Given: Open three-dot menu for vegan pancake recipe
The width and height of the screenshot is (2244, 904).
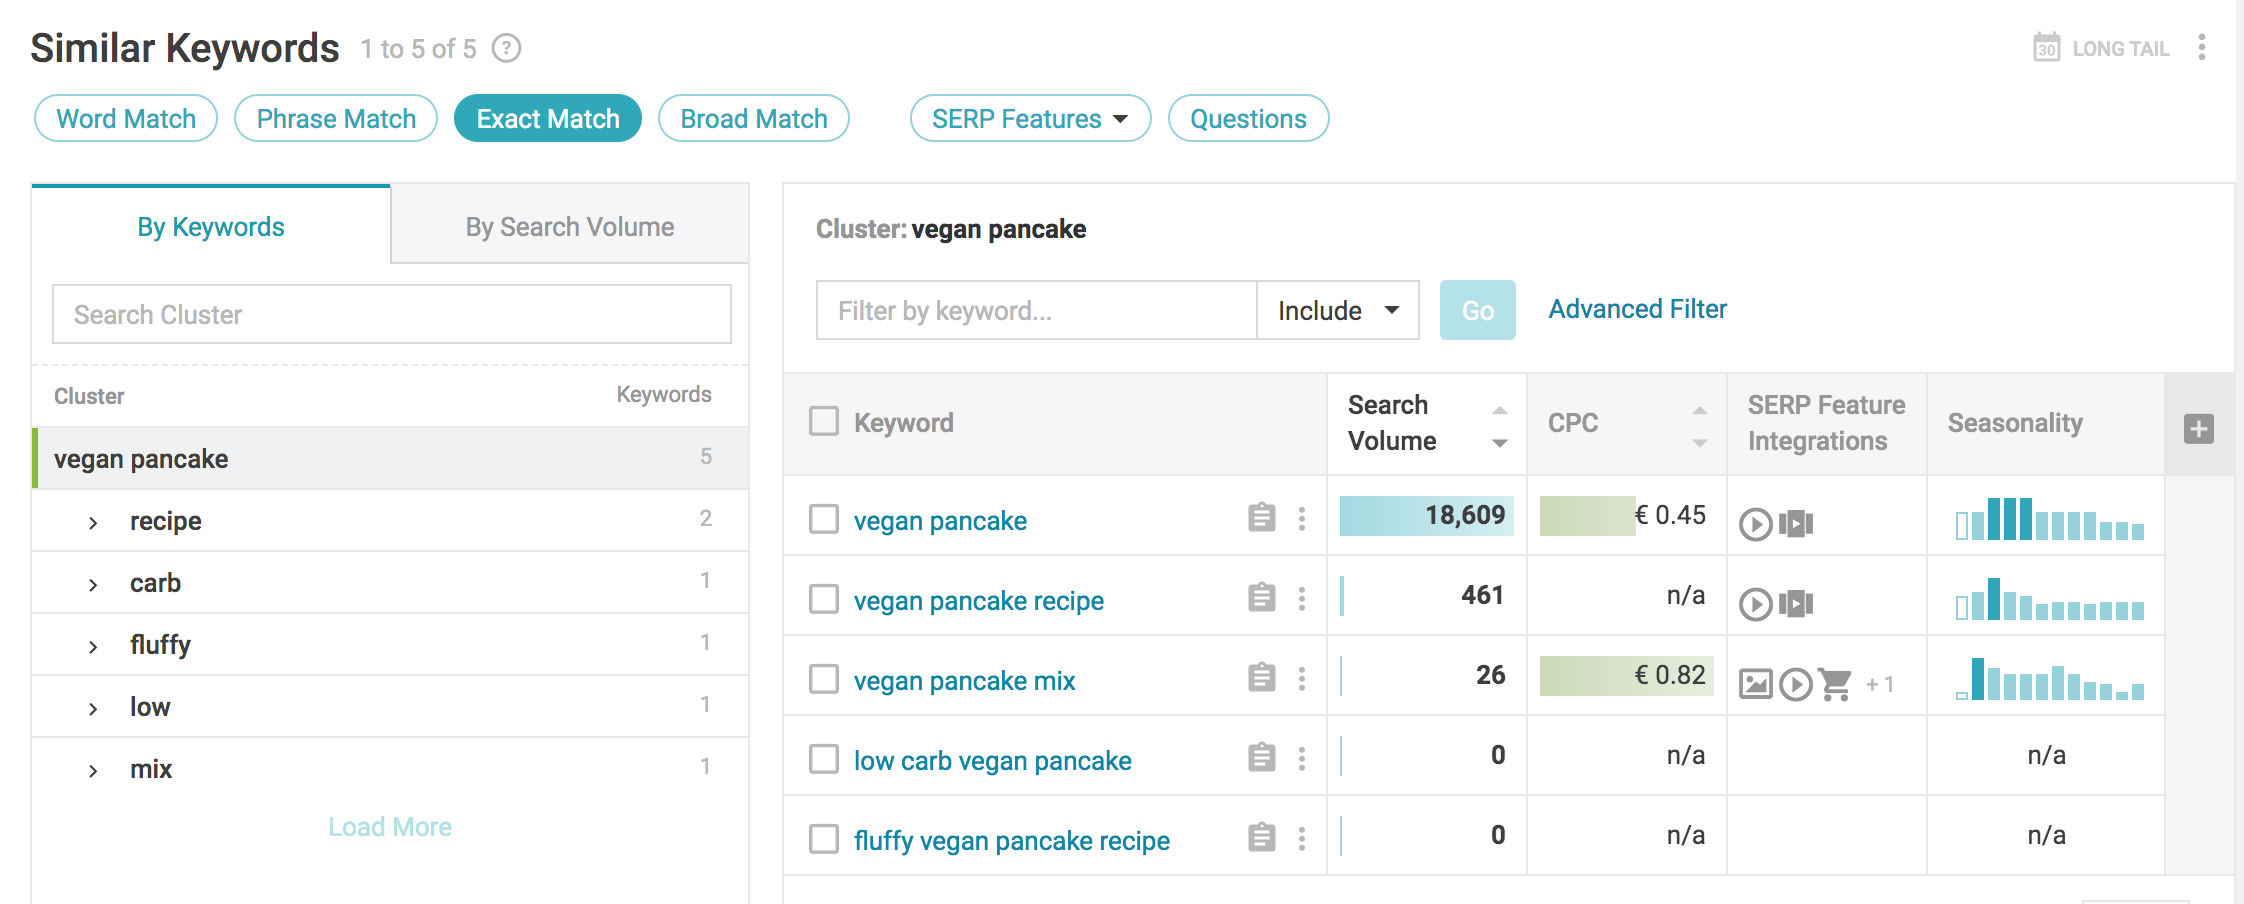Looking at the screenshot, I should coord(1301,598).
